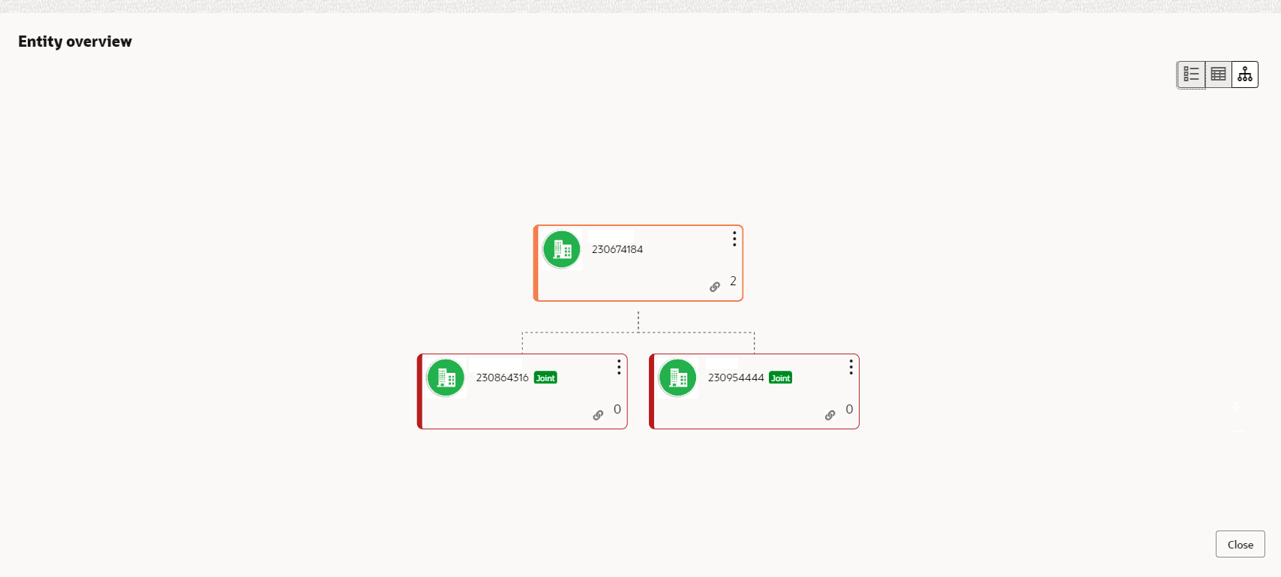The width and height of the screenshot is (1281, 577).
Task: Toggle the Joint badge on entity 230954444
Action: pyautogui.click(x=780, y=378)
